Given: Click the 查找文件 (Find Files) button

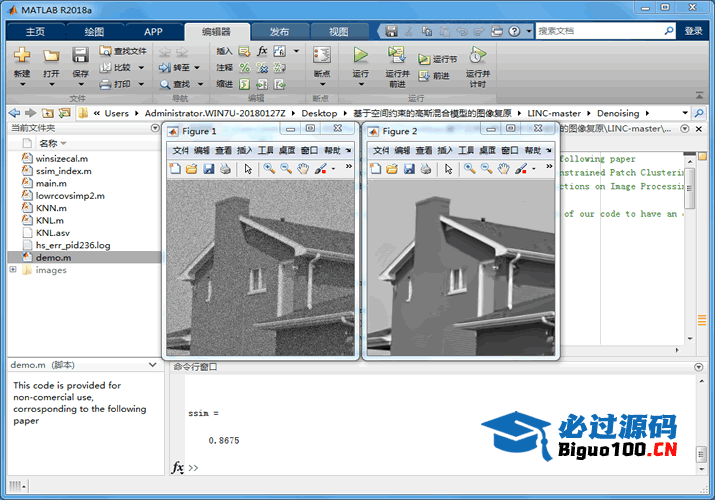Looking at the screenshot, I should click(x=124, y=51).
